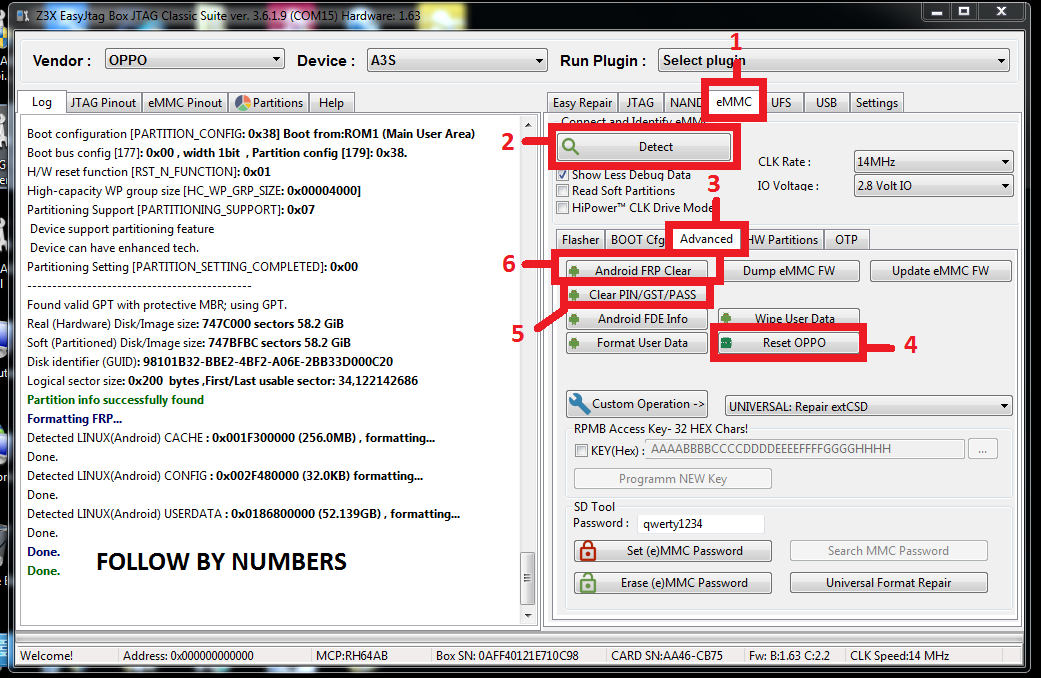Switch to the NAND tab
This screenshot has width=1041, height=678.
point(684,103)
